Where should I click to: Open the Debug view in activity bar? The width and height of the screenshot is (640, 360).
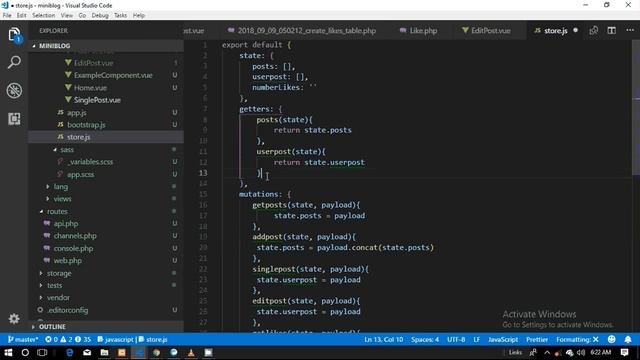click(14, 90)
